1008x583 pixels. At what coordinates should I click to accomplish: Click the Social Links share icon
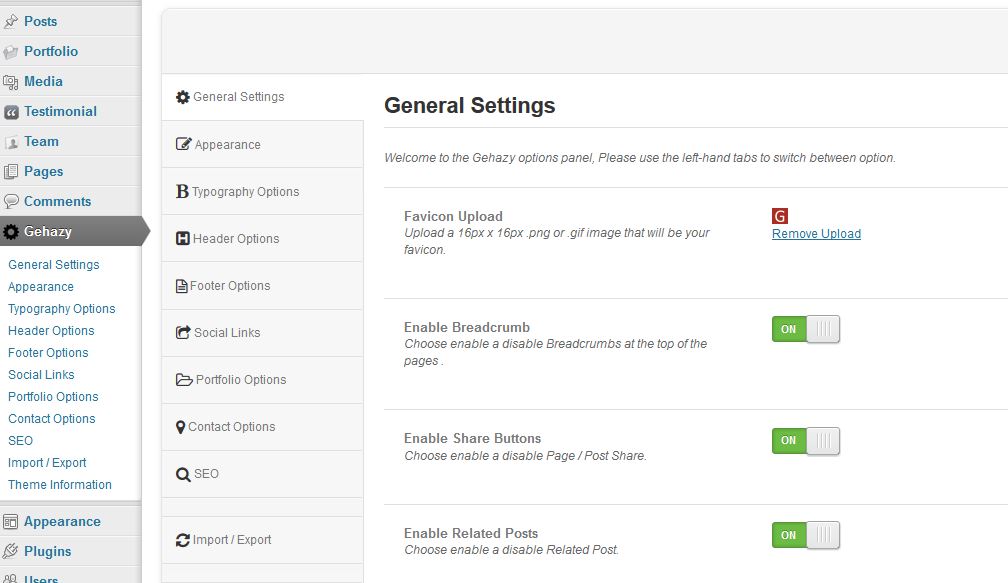(x=183, y=333)
